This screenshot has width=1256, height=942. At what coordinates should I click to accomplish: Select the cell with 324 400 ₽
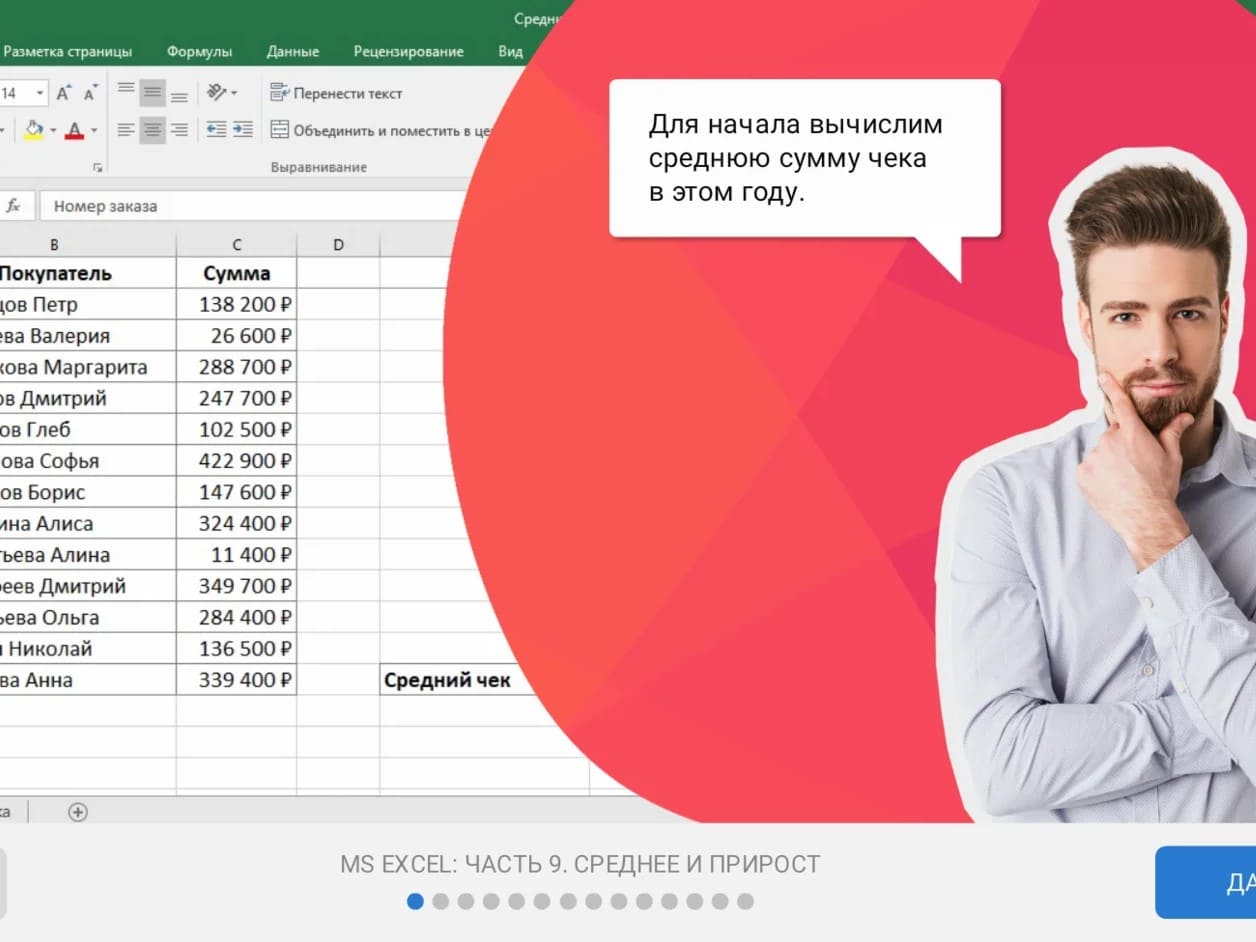point(237,523)
